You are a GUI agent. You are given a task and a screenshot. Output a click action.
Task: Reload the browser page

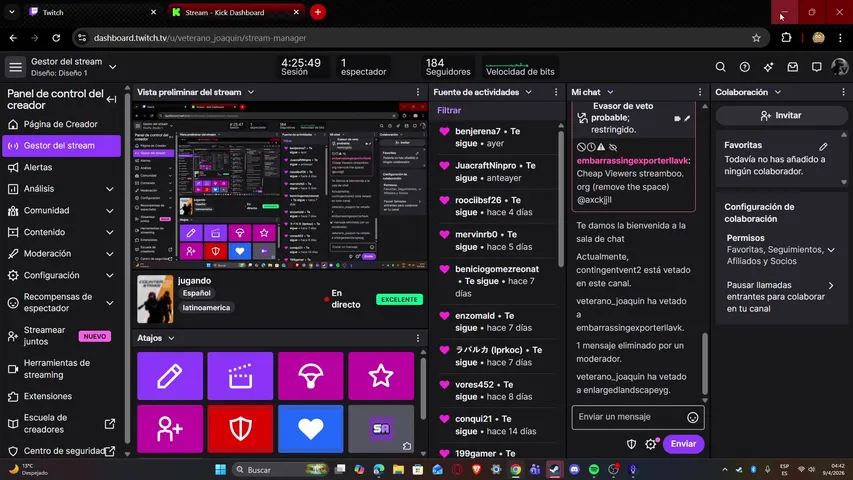(56, 38)
